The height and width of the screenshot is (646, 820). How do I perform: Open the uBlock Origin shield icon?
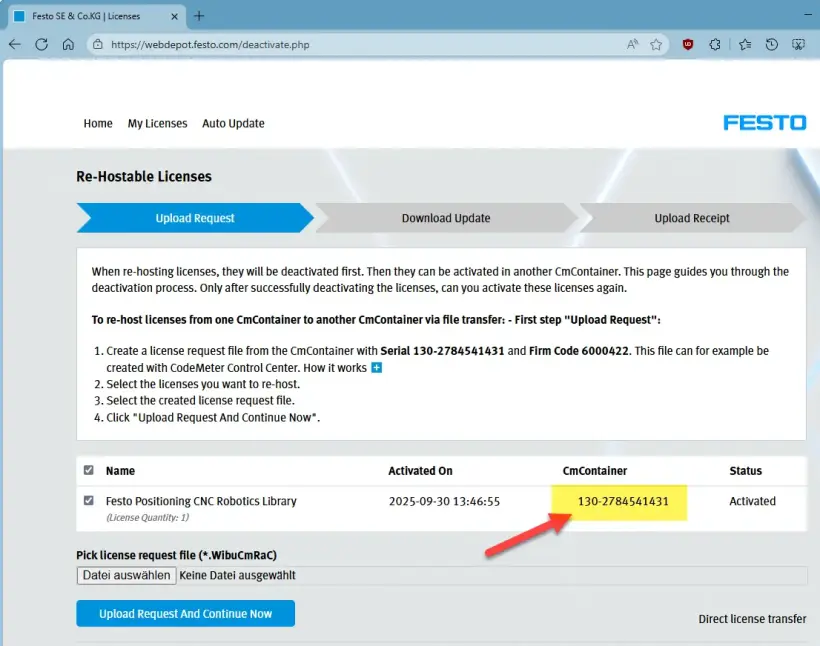[688, 44]
